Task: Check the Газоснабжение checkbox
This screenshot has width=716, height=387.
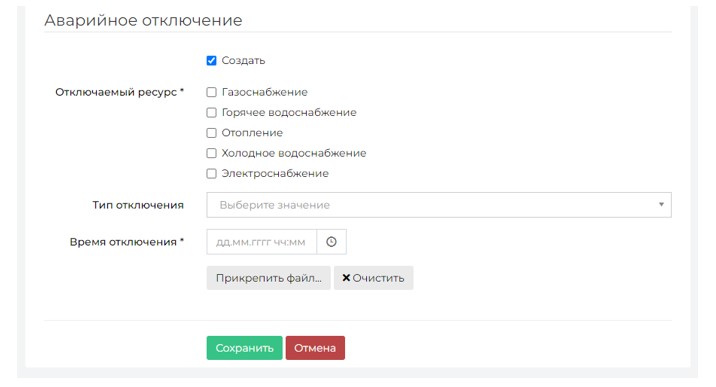Action: click(211, 92)
